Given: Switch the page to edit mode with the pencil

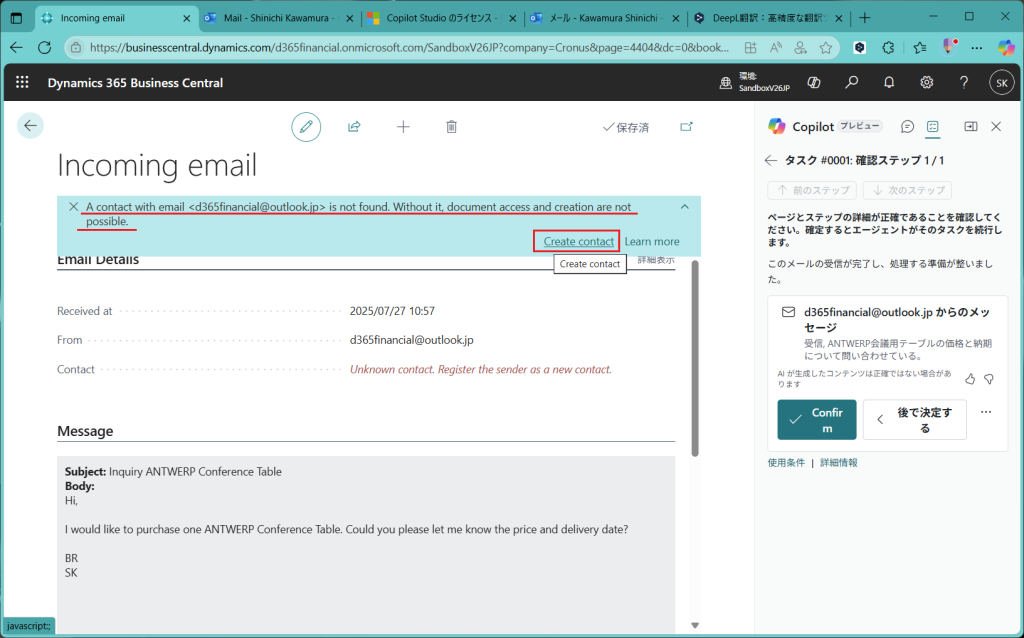Looking at the screenshot, I should (x=306, y=127).
